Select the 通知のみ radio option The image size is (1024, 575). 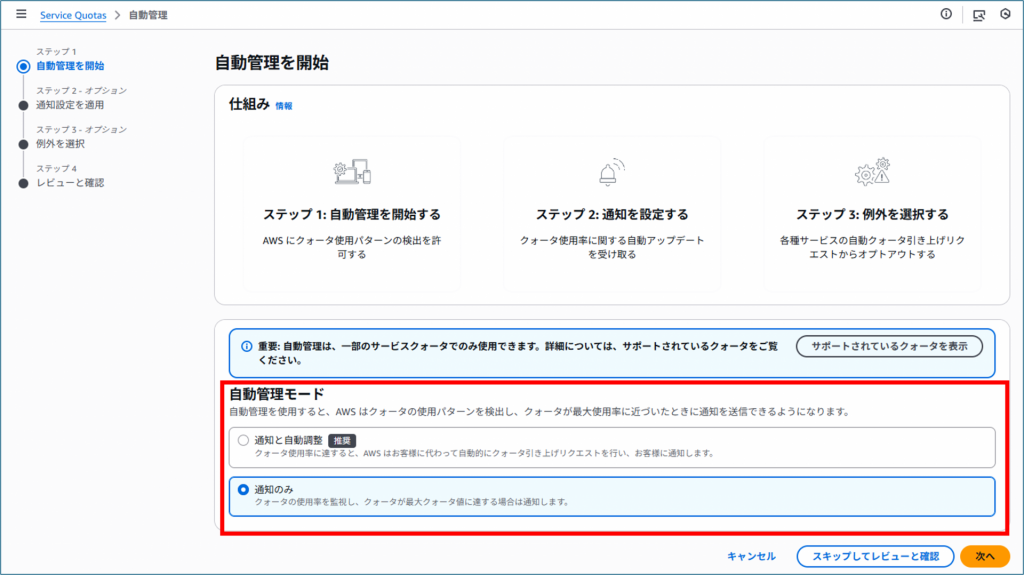pos(243,489)
